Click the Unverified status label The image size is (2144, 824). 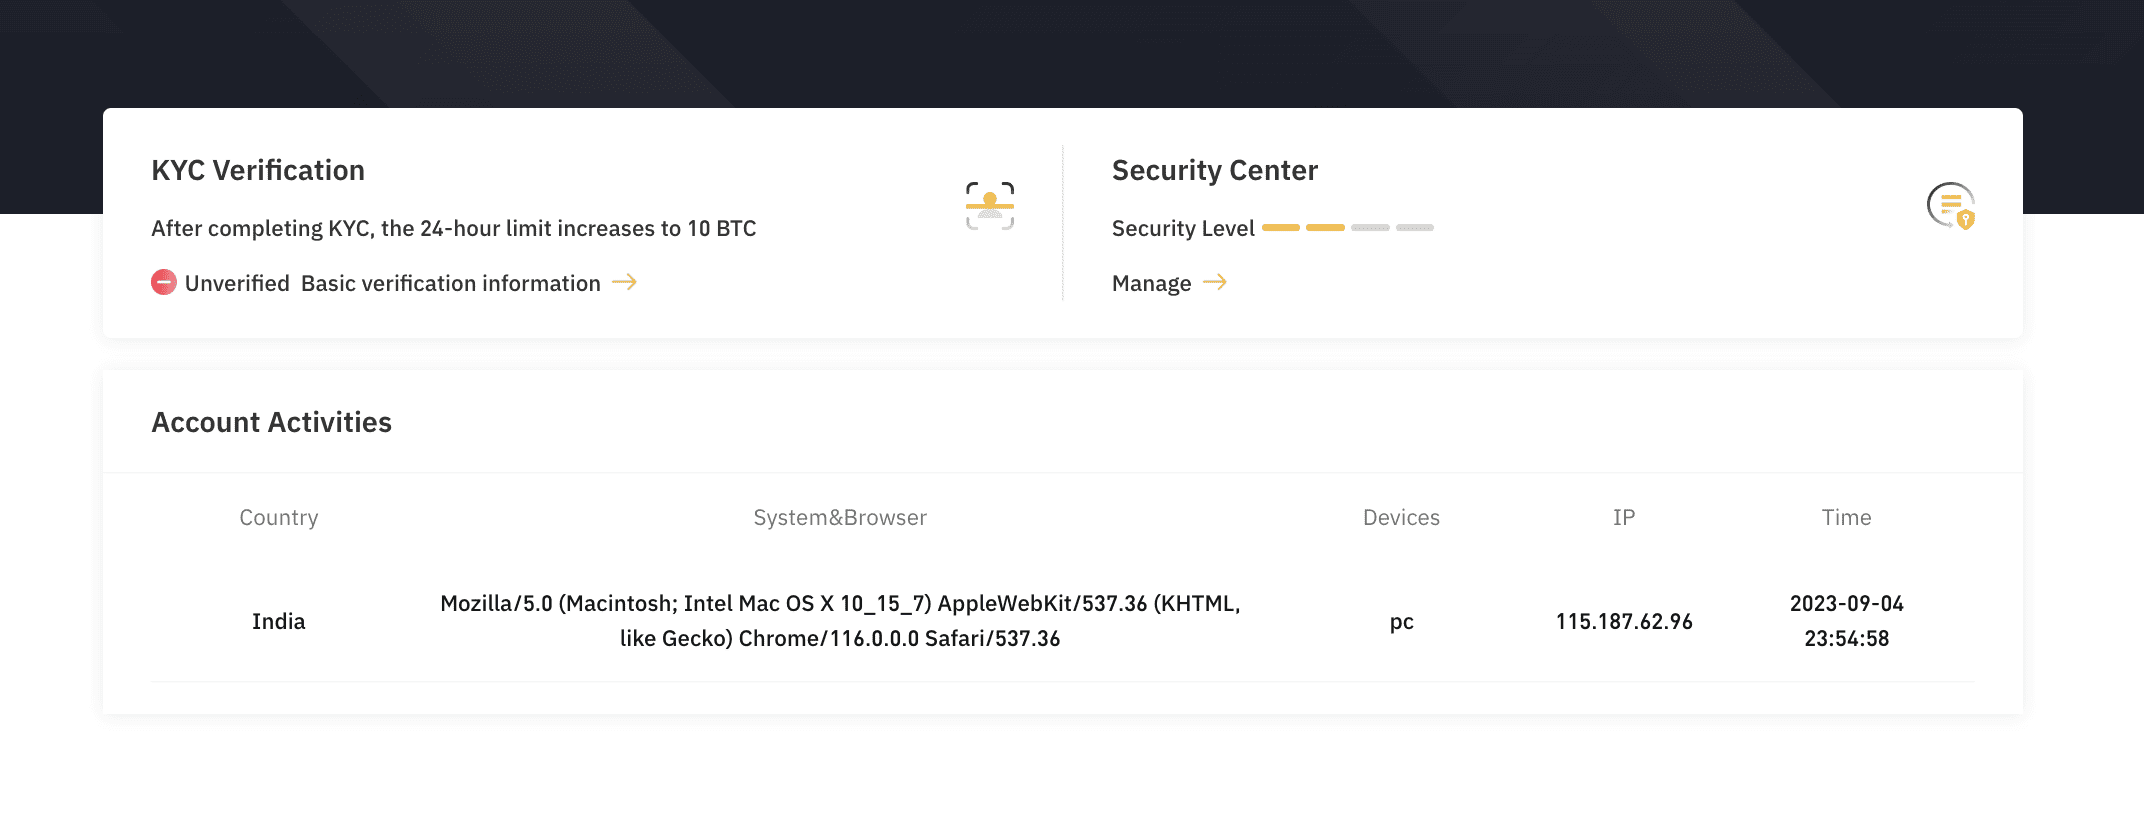tap(237, 283)
